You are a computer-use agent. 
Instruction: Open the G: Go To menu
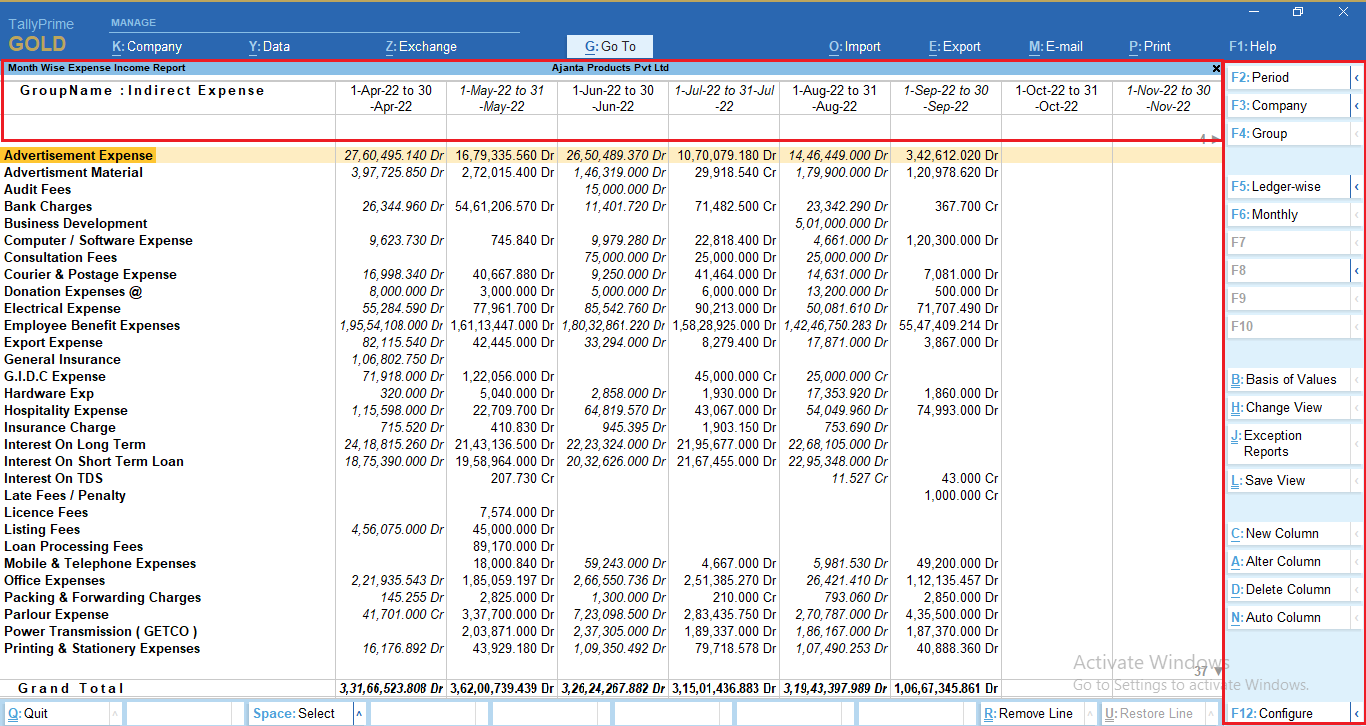point(609,46)
